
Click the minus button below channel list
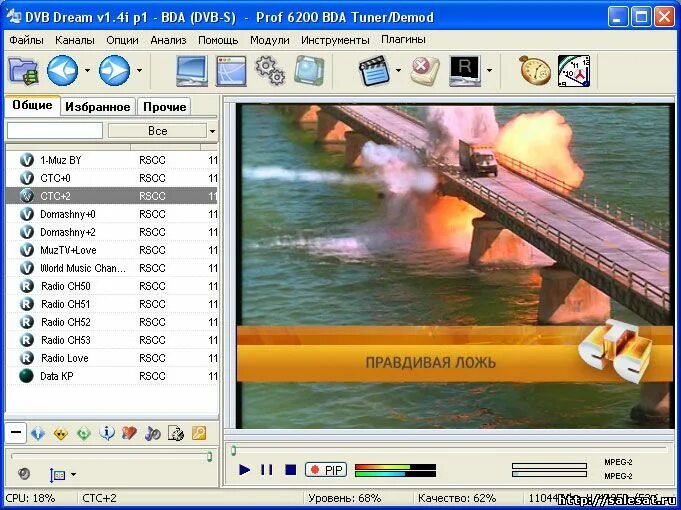(x=16, y=432)
